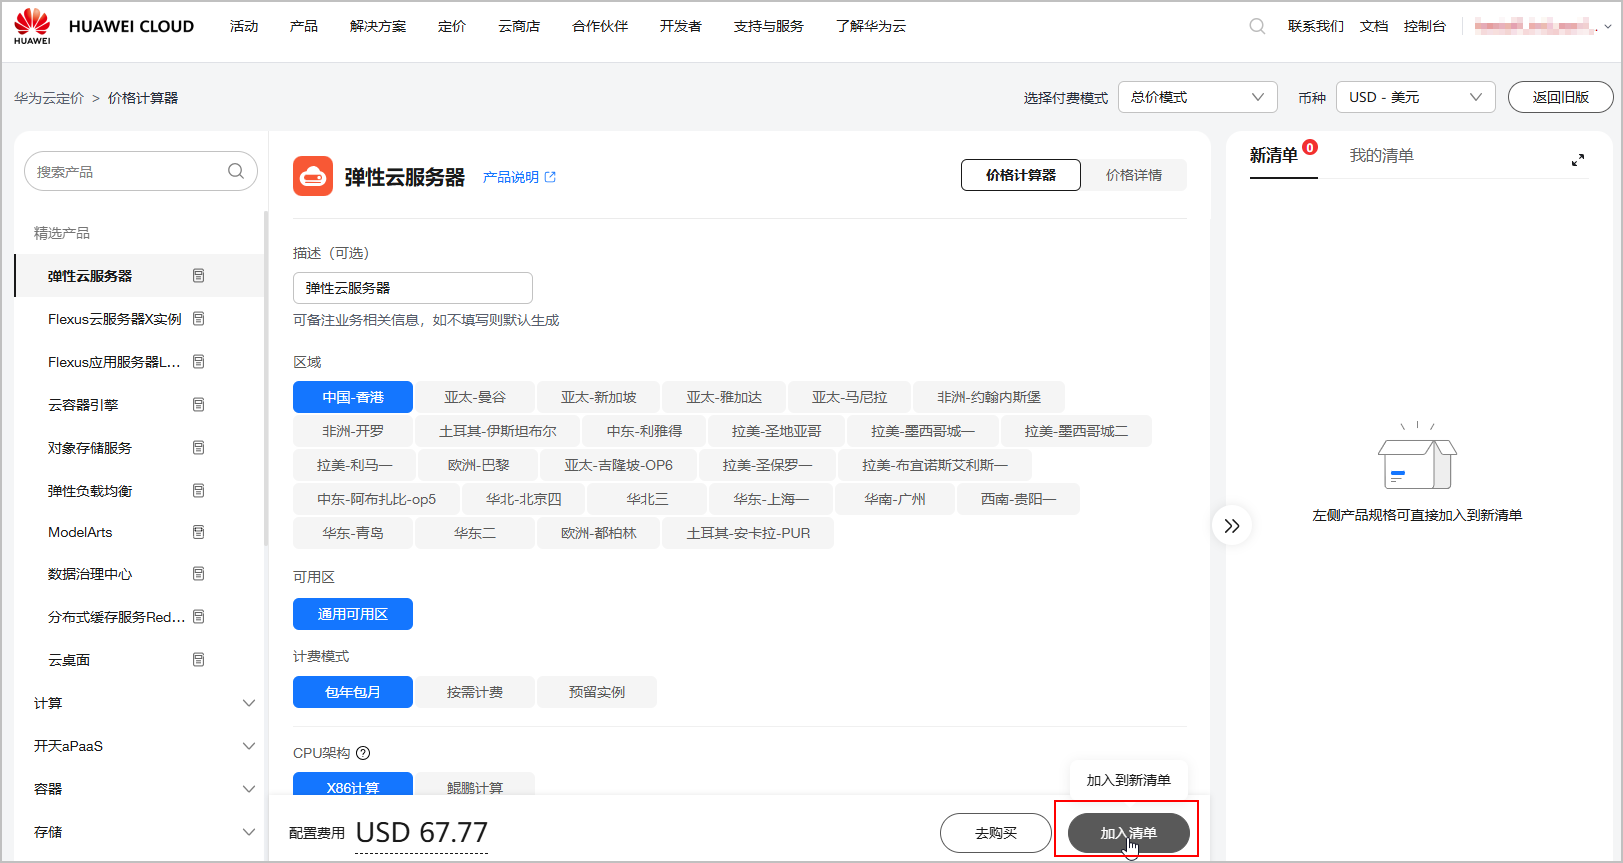Viewport: 1623px width, 863px height.
Task: Click the 描述 description input field
Action: [413, 288]
